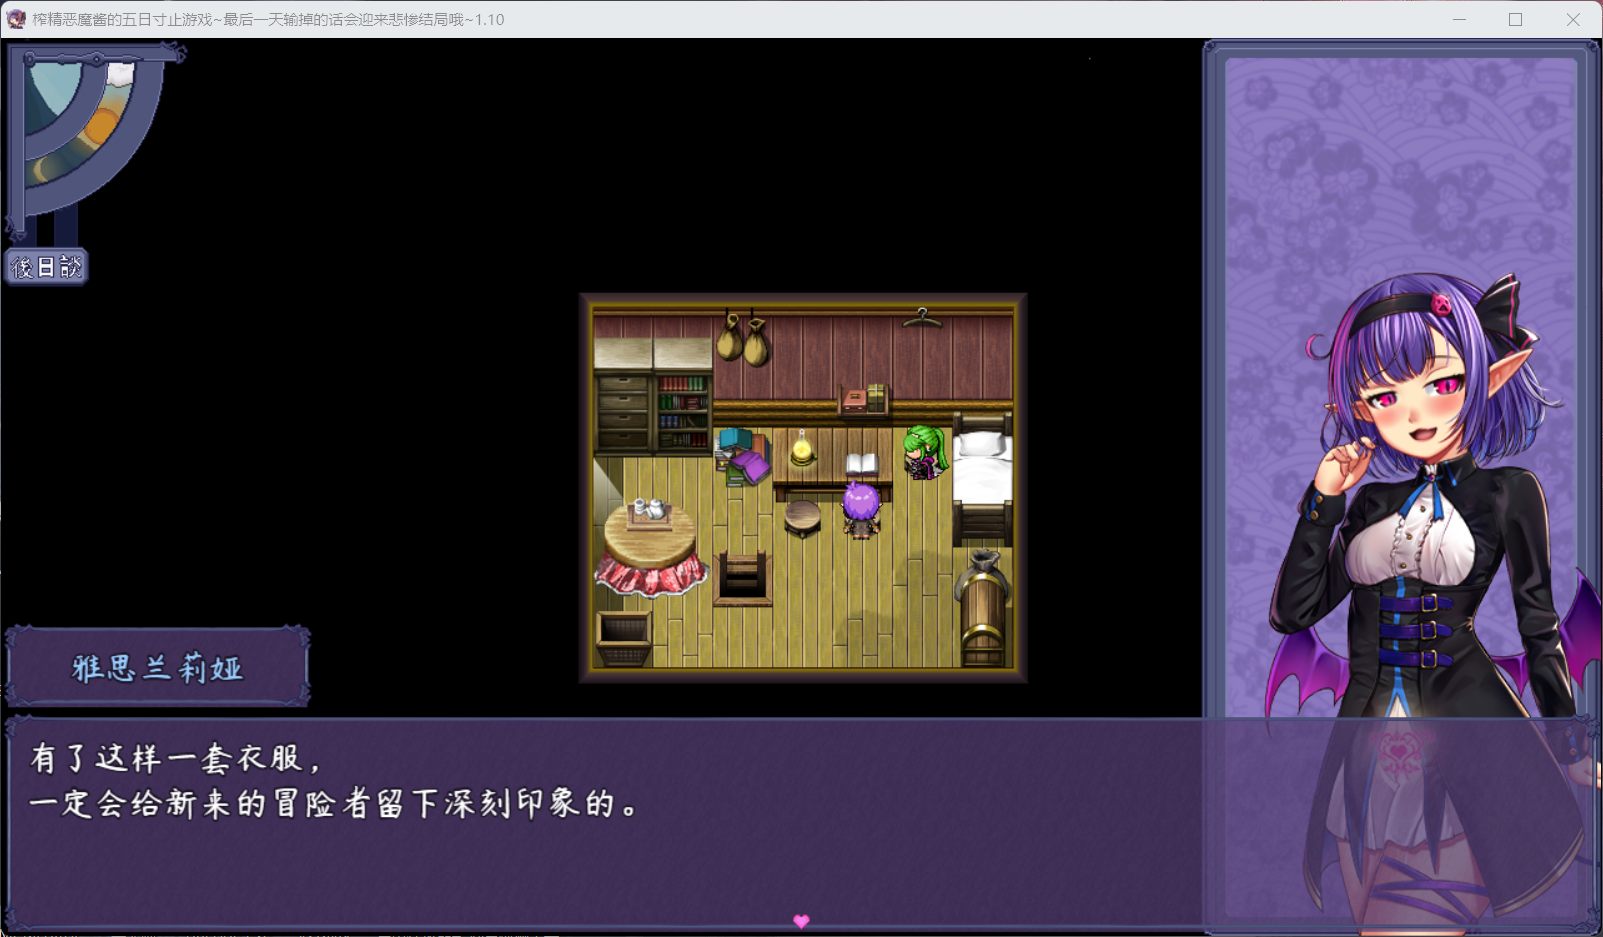Maximize the game window

(1515, 19)
